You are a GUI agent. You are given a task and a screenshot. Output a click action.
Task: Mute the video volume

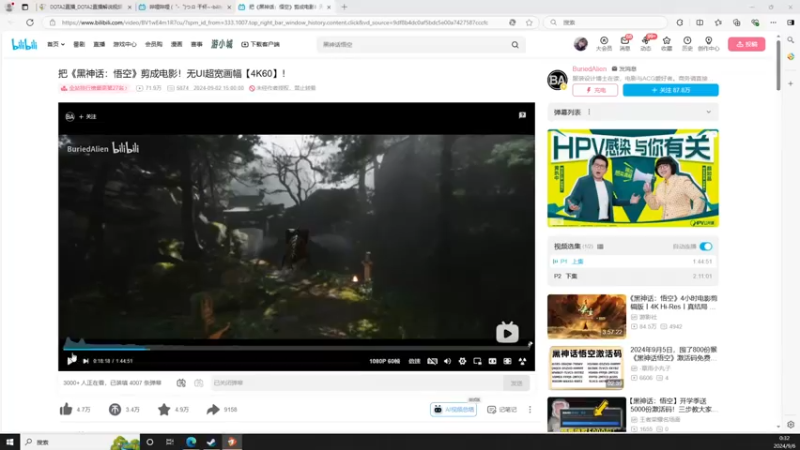point(447,361)
